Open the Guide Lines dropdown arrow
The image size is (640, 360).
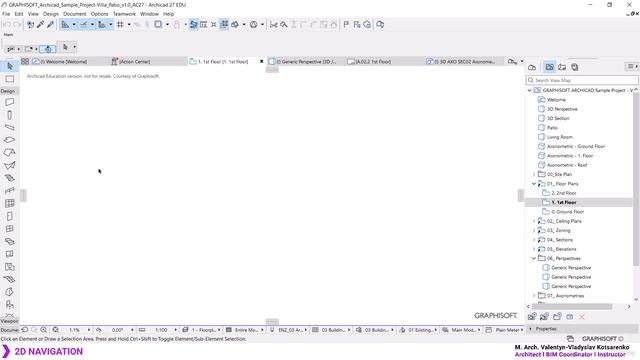tap(74, 24)
